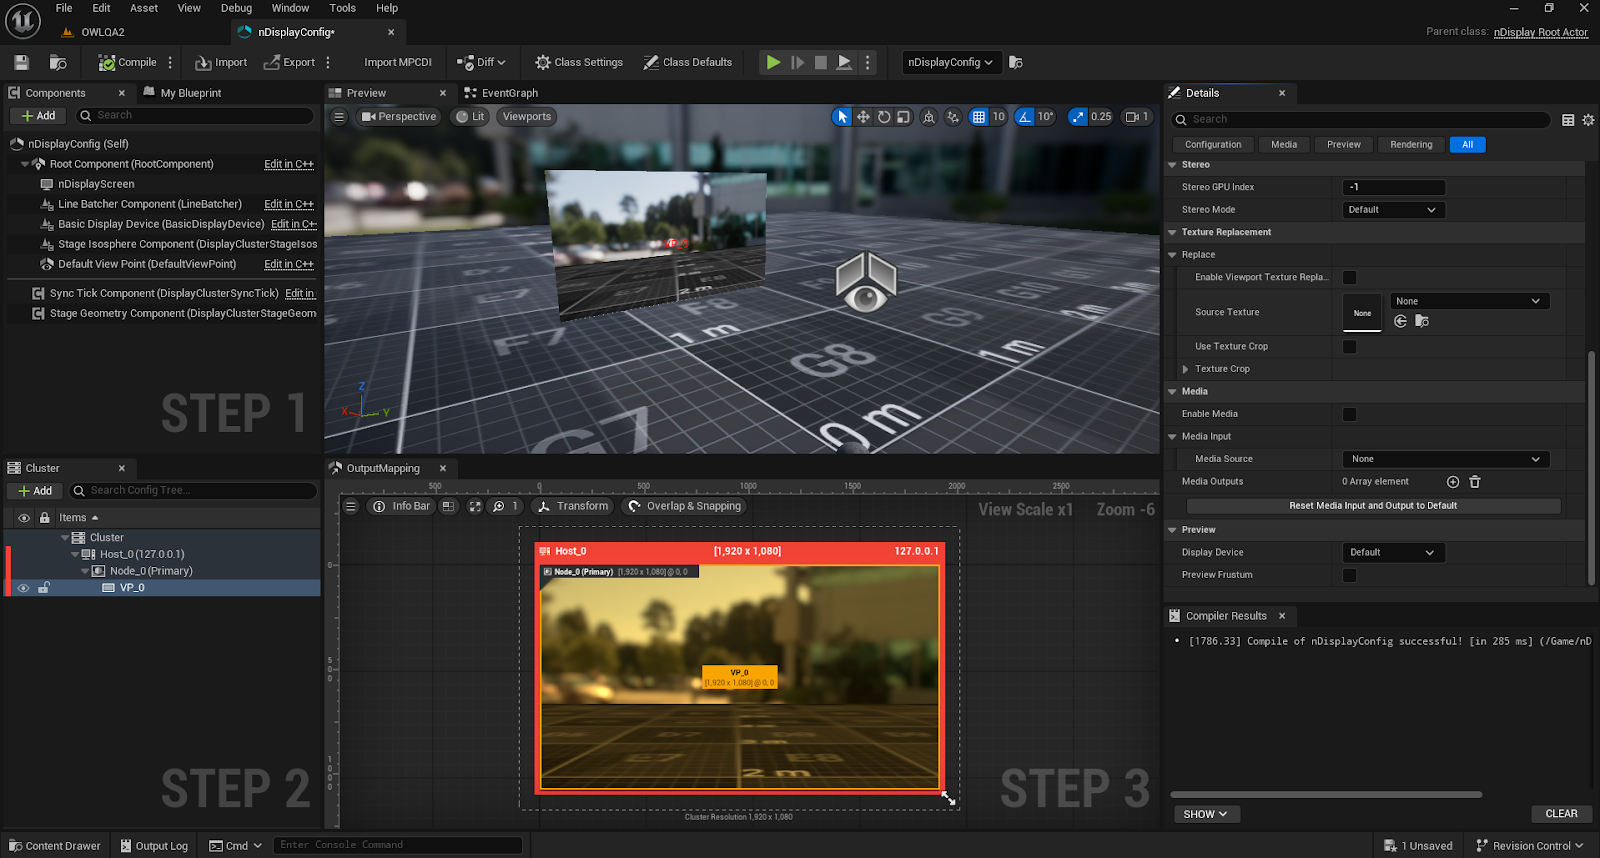The image size is (1600, 858).
Task: Click the Play simulation button
Action: (x=773, y=62)
